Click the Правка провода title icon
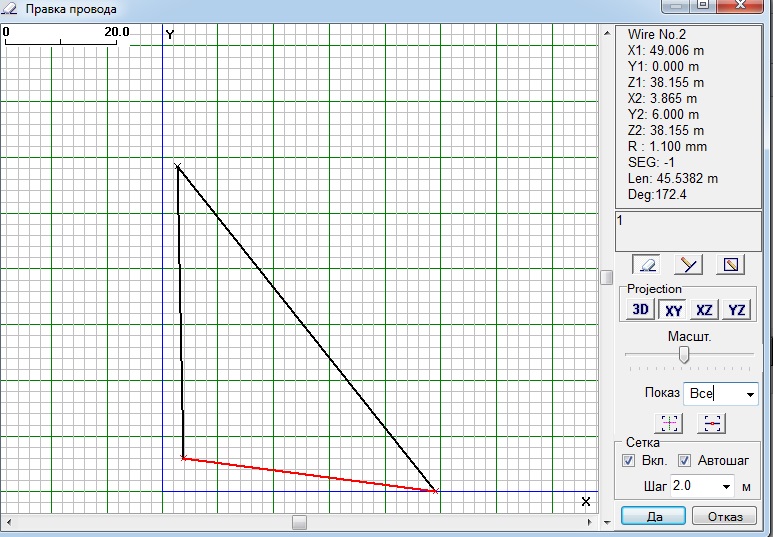 tap(9, 8)
